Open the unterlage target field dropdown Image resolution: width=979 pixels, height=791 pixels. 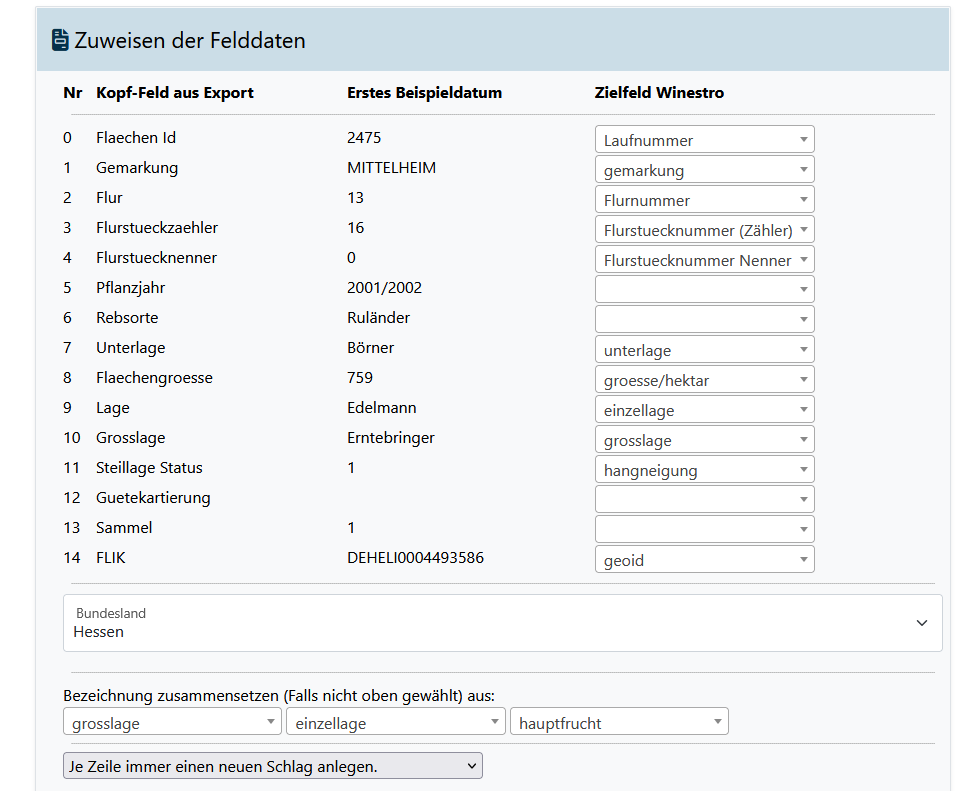704,350
